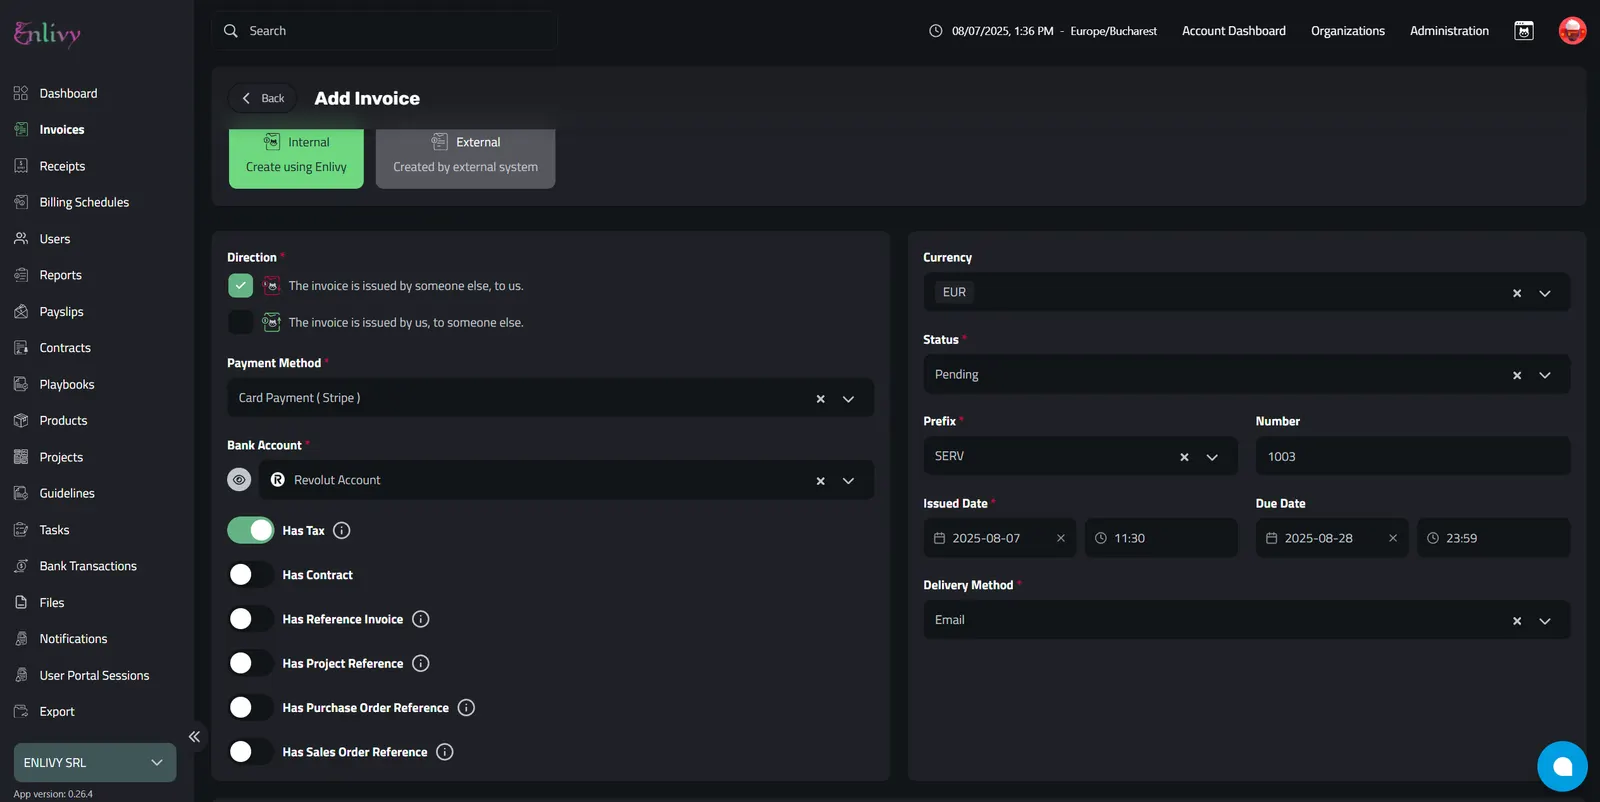Open User Portal Sessions in sidebar
1600x802 pixels.
(94, 676)
